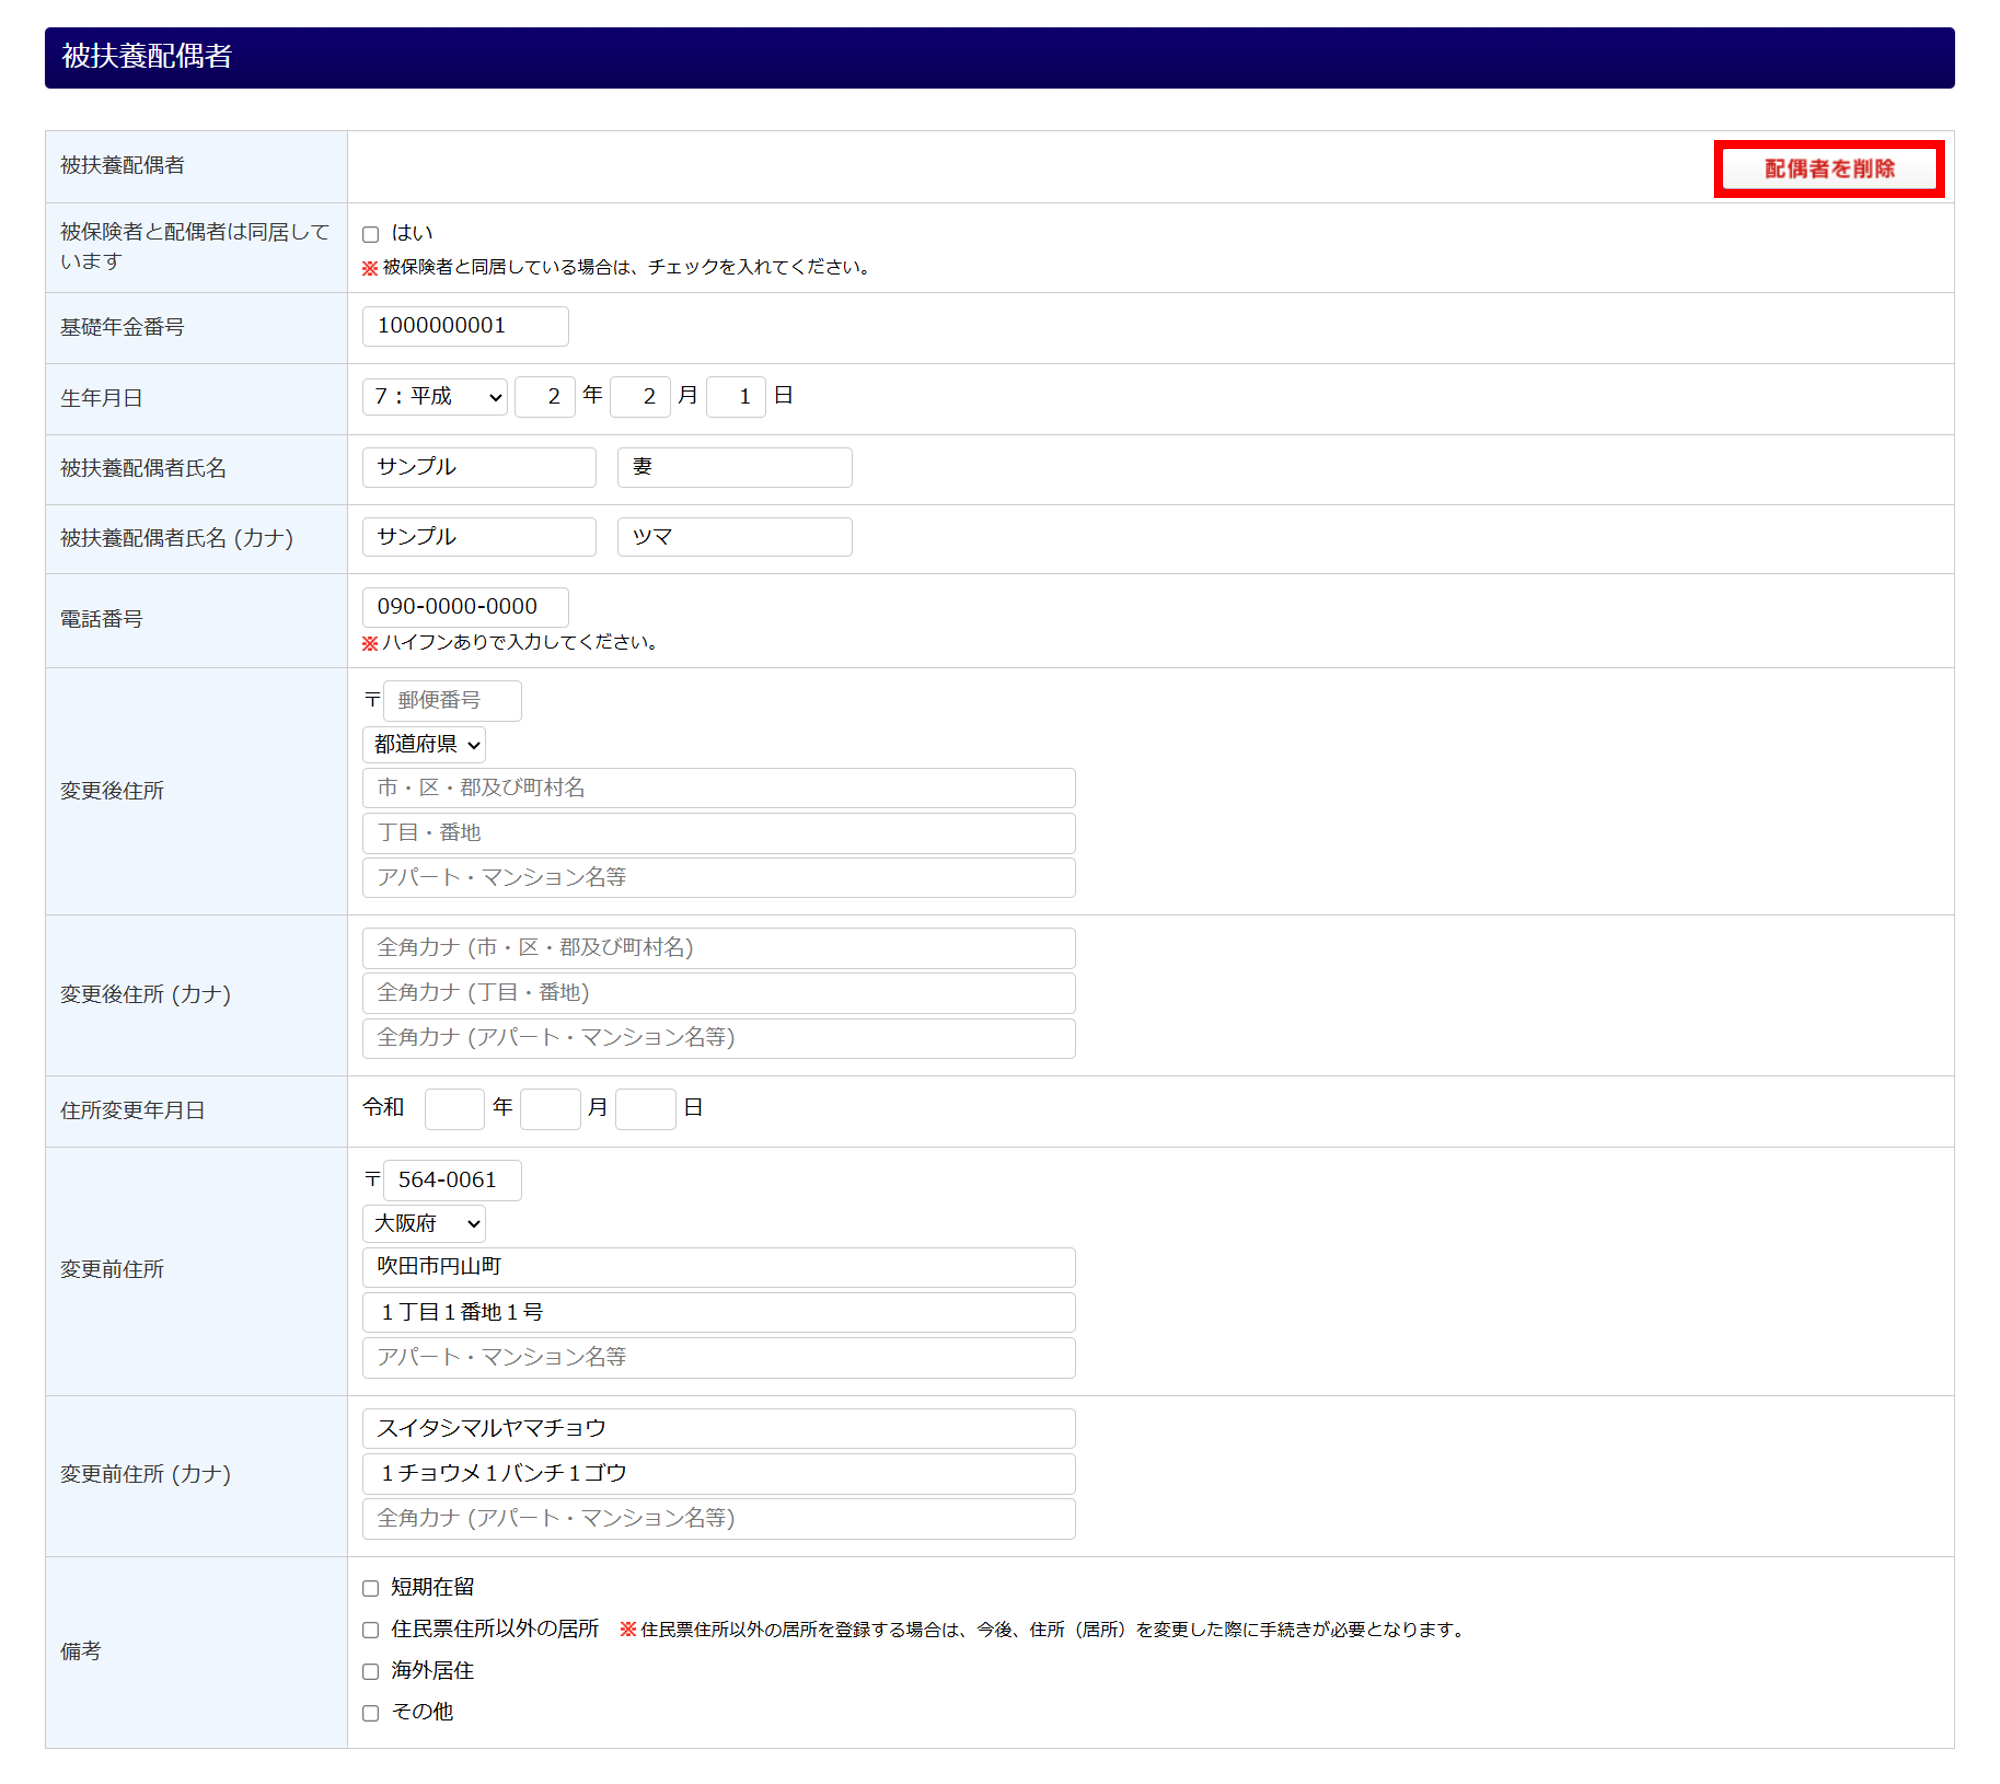Click the new address 郵便番号 field

pyautogui.click(x=452, y=700)
